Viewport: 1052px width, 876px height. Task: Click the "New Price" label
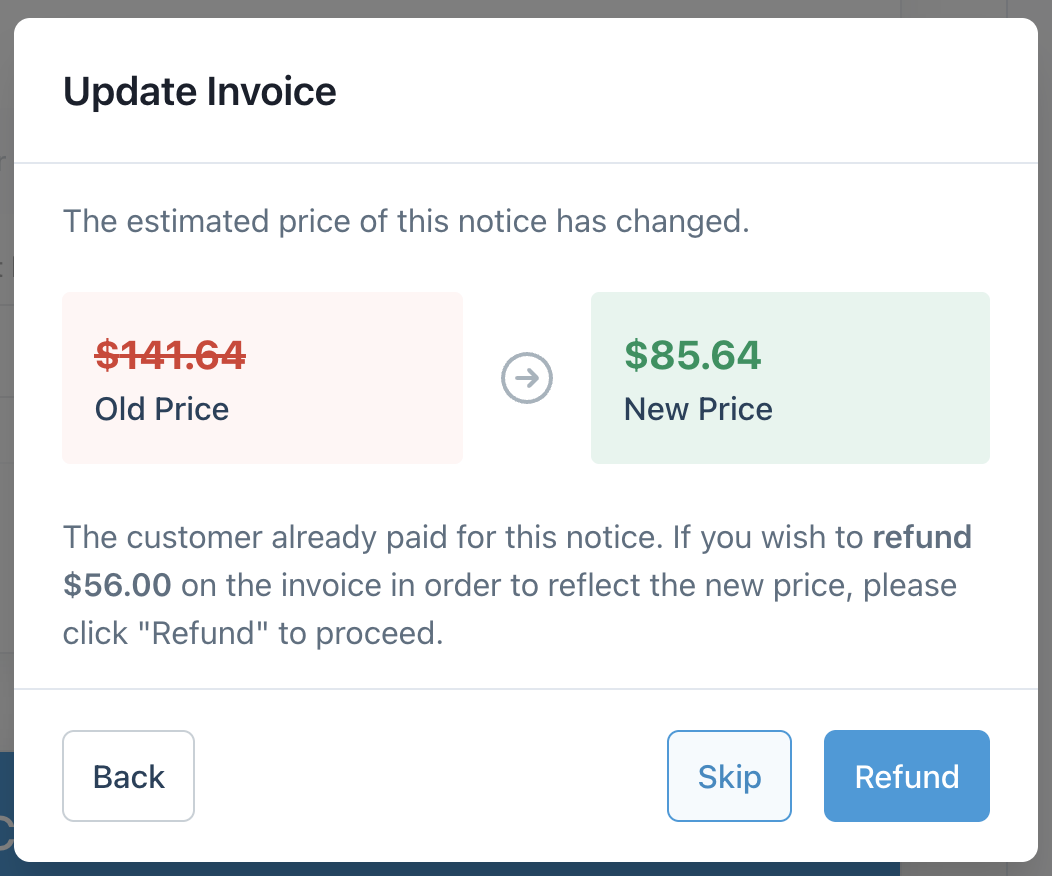click(x=698, y=409)
